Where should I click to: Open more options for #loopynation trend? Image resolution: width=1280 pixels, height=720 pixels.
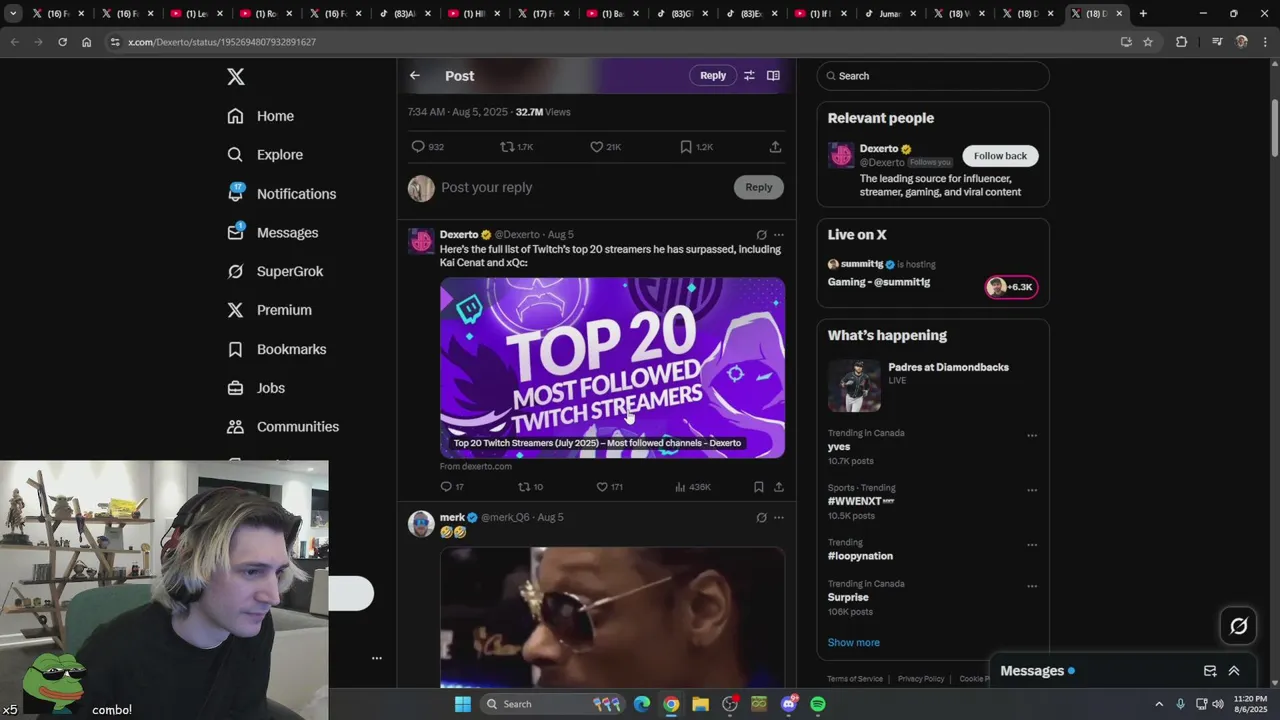click(x=1032, y=545)
